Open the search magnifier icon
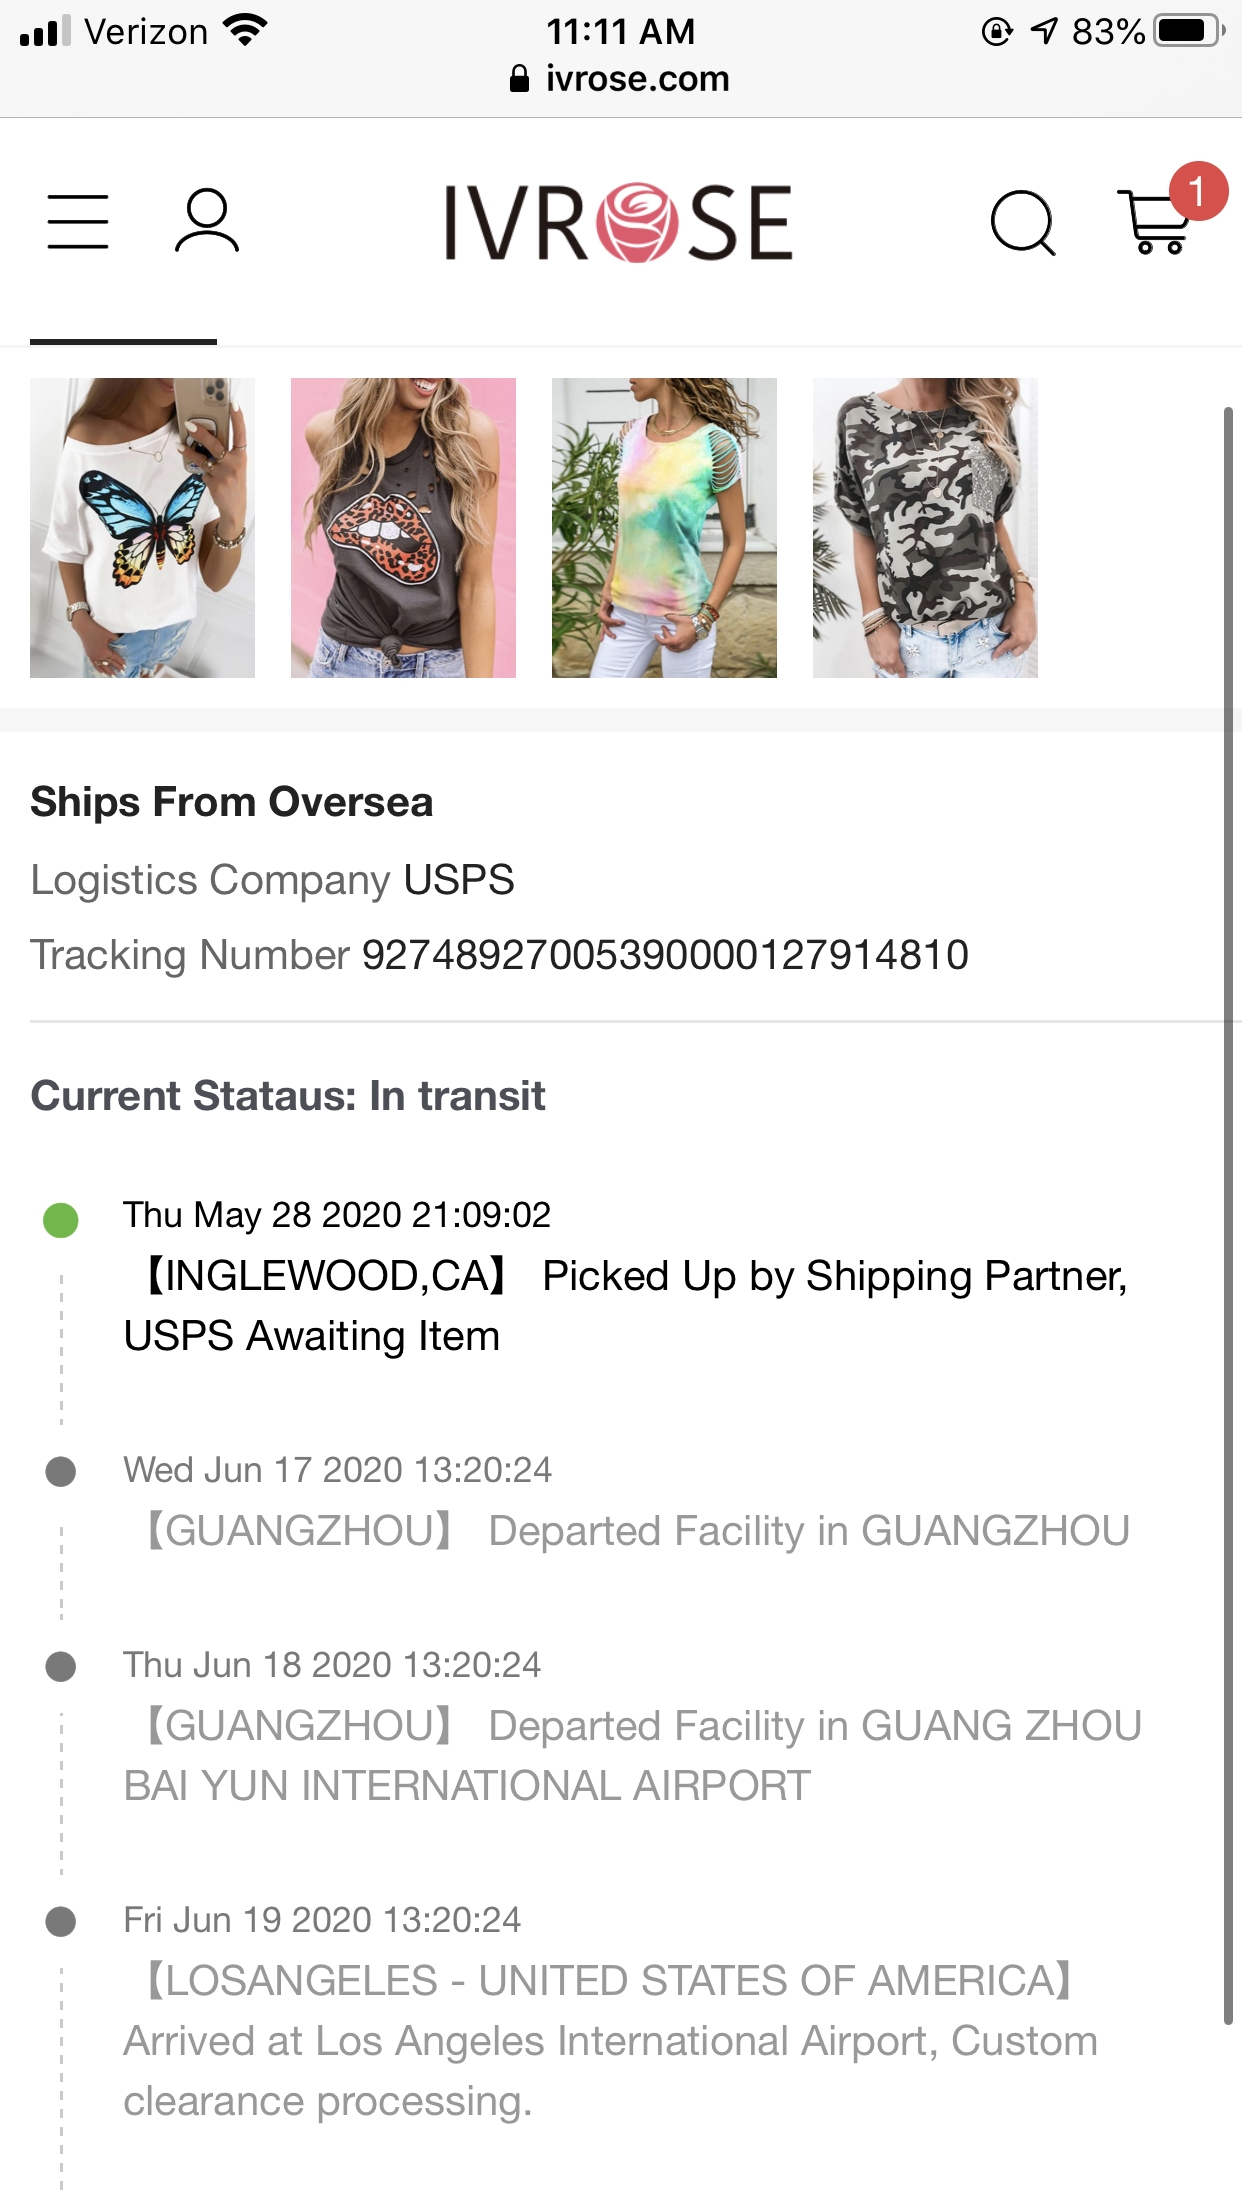 (x=1022, y=223)
